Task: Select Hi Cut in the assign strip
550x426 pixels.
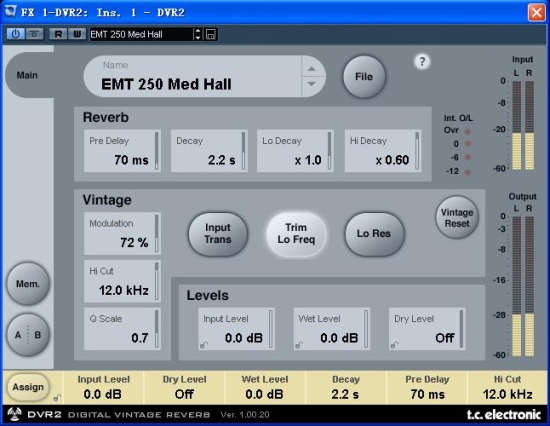Action: (x=508, y=387)
